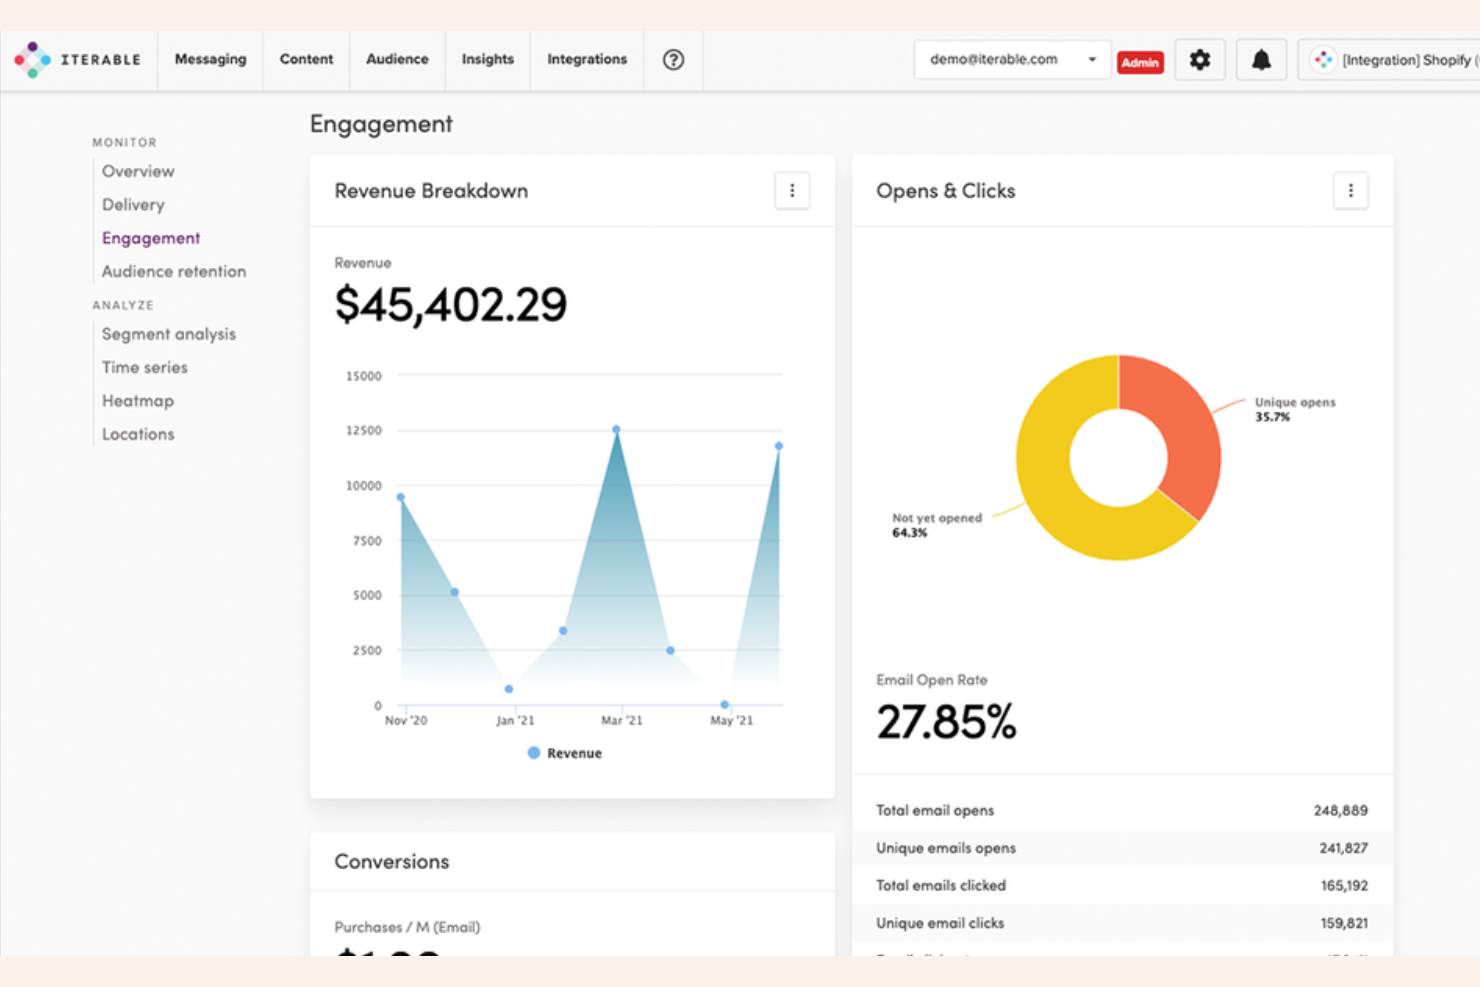Open the Revenue Breakdown kebab menu

[792, 191]
